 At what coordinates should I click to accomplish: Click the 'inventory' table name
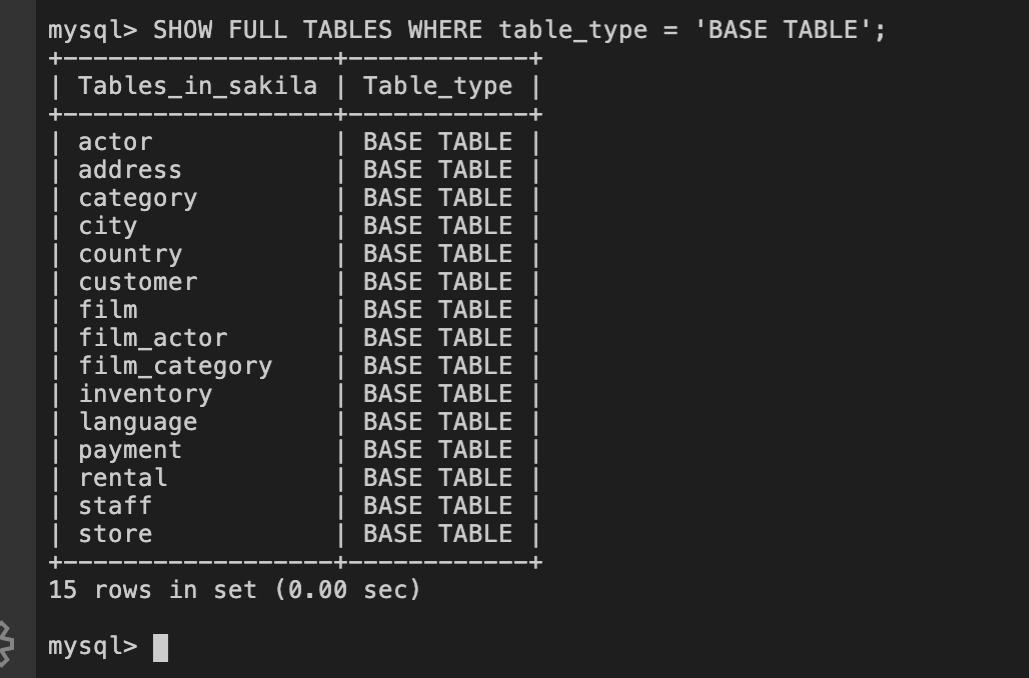point(145,394)
